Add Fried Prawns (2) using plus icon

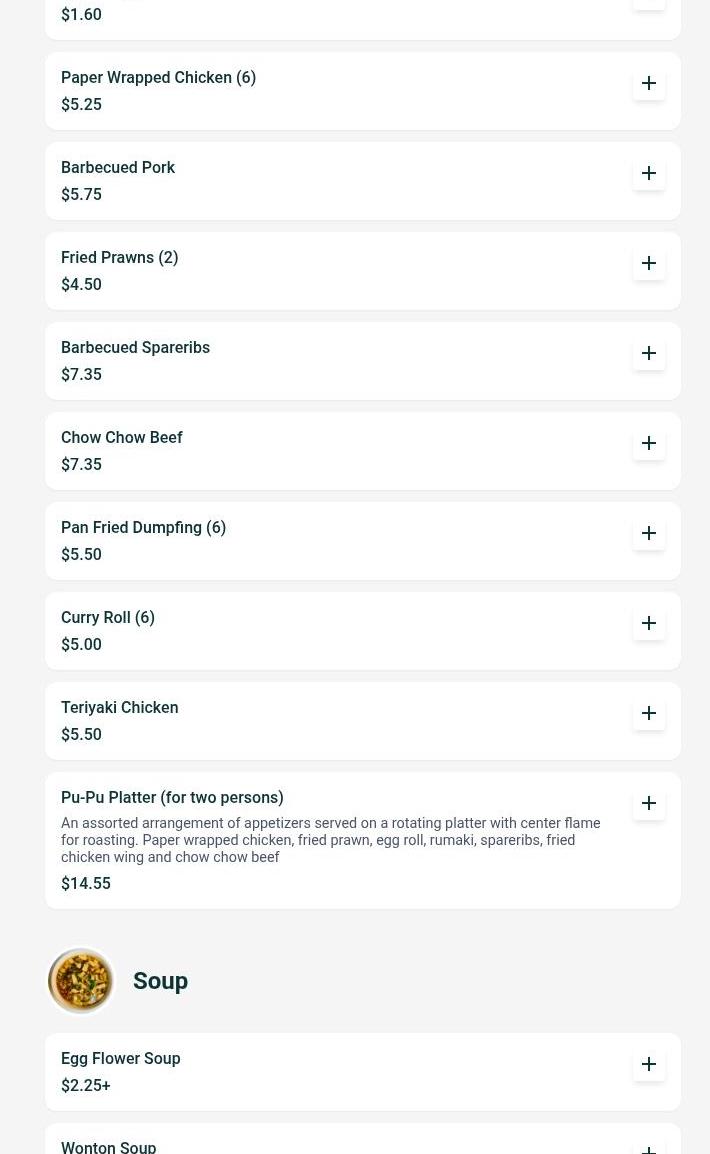coord(649,263)
